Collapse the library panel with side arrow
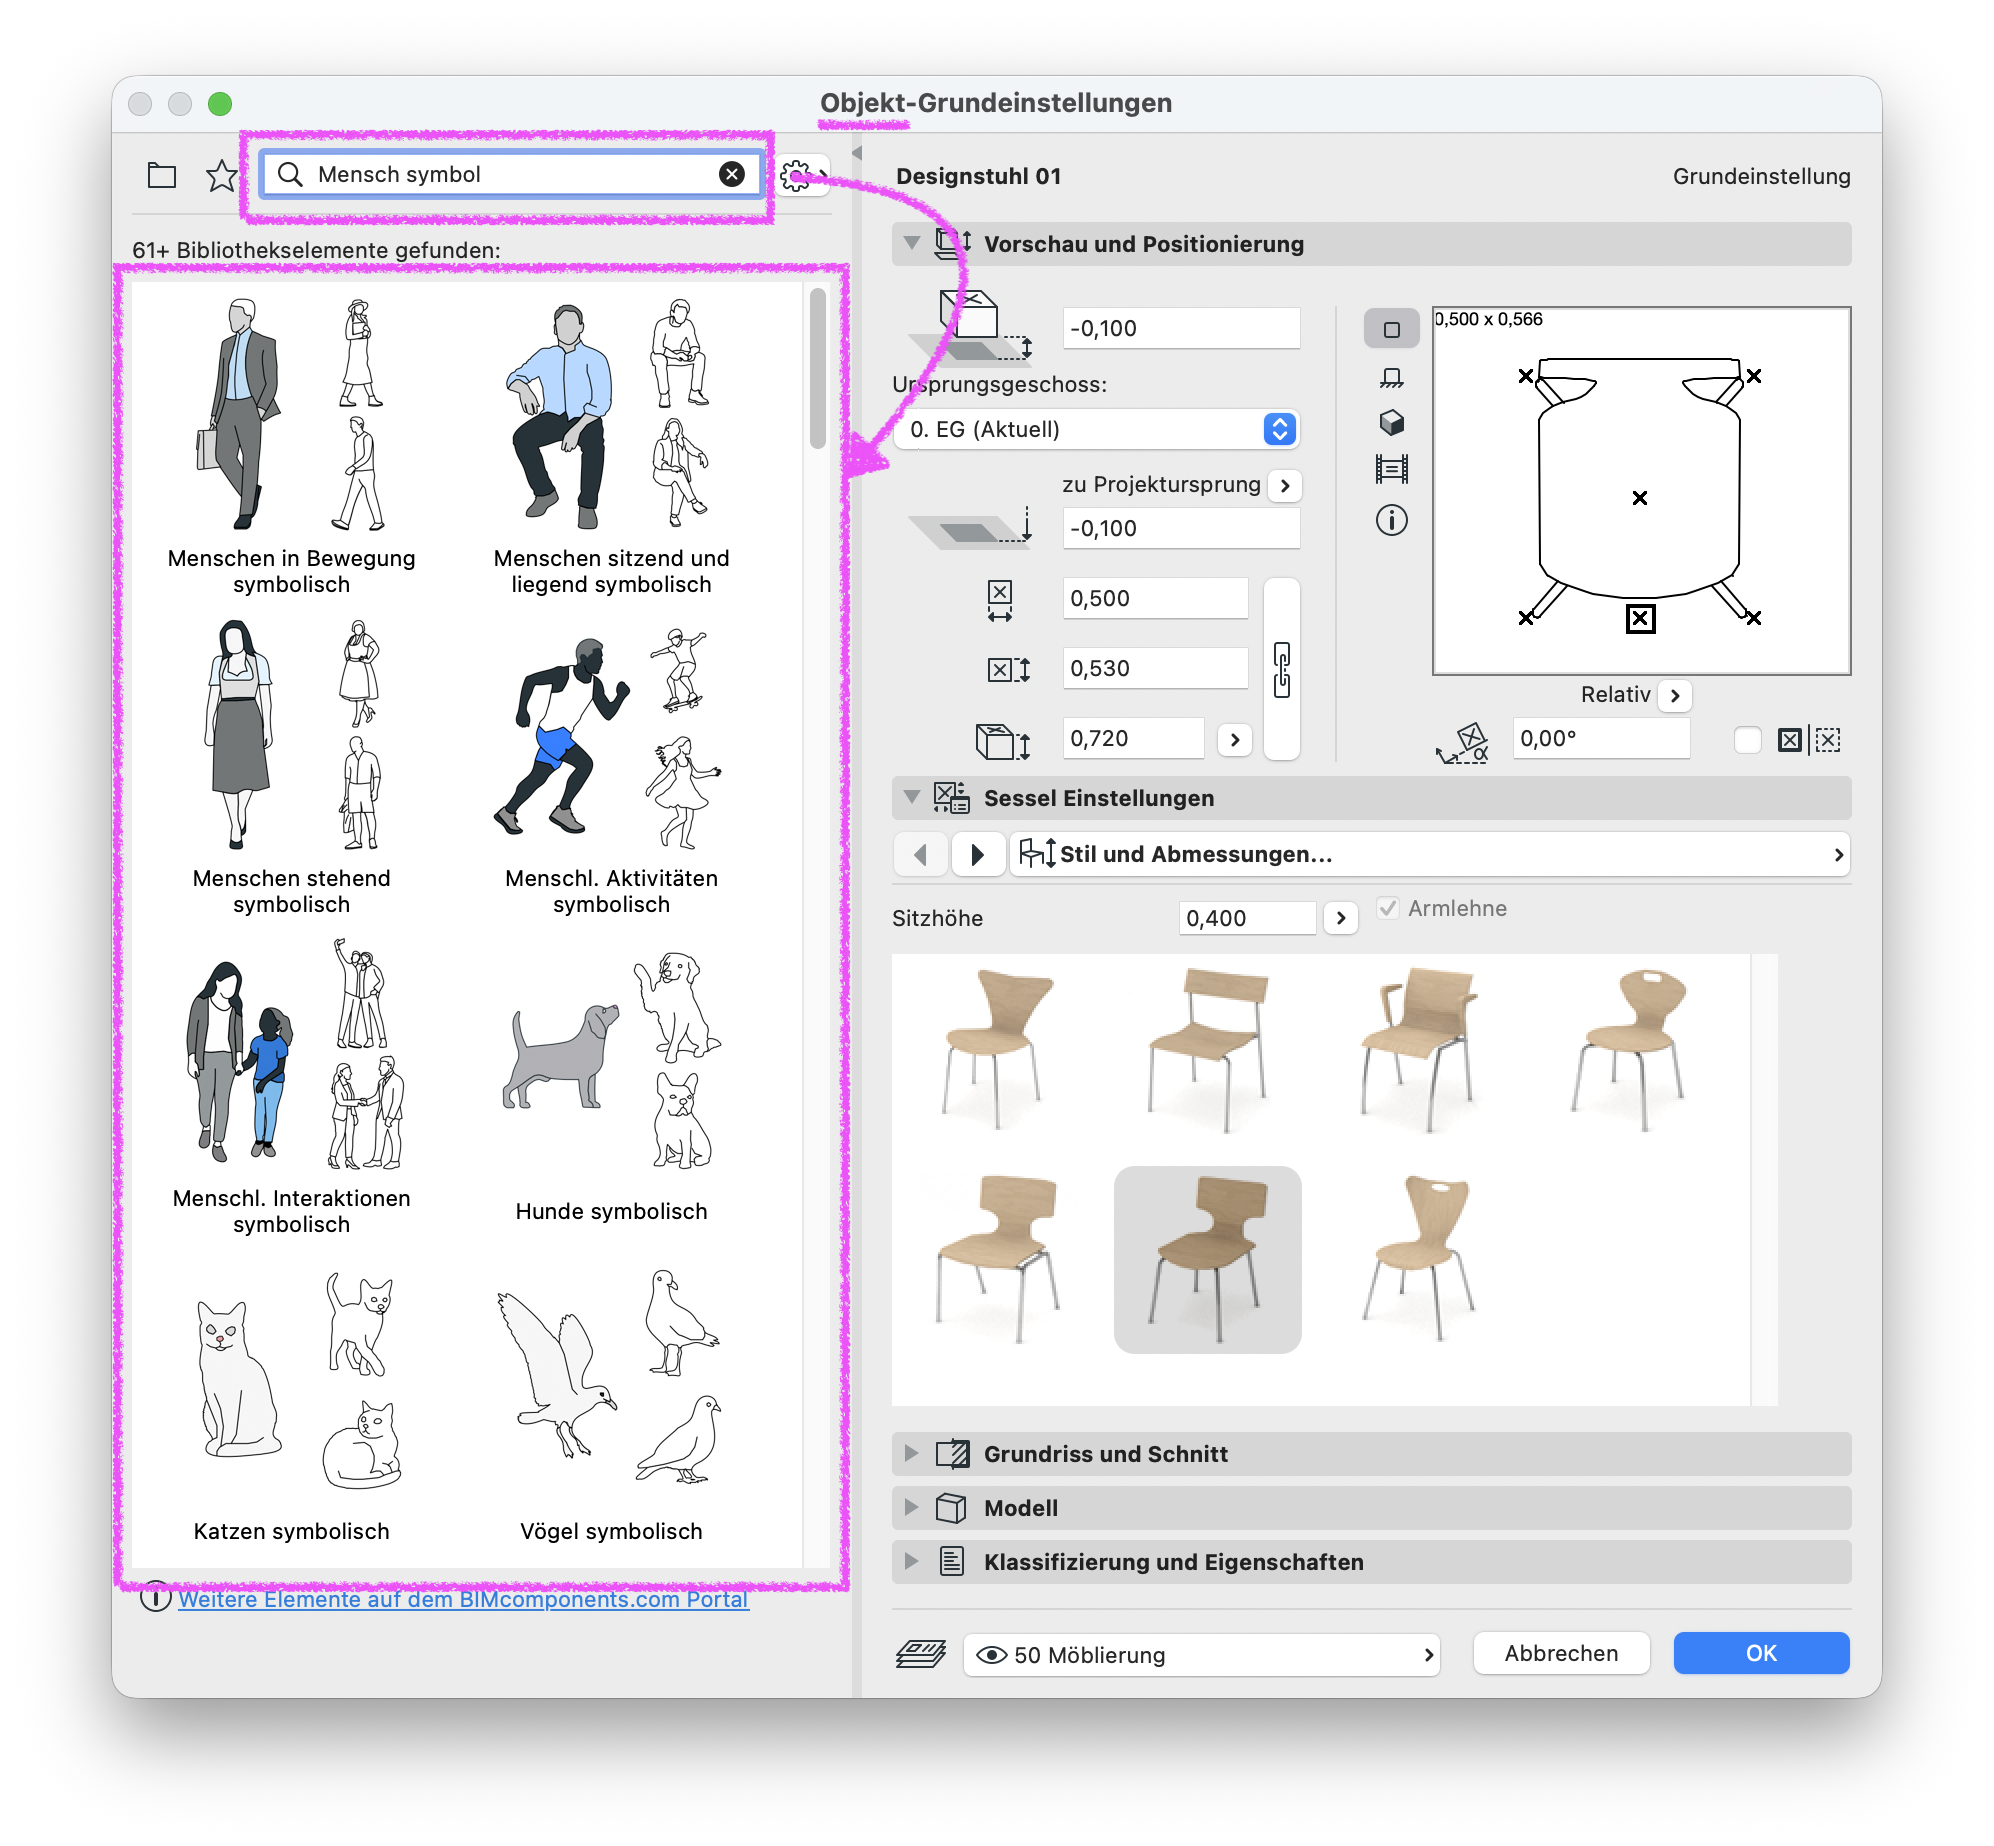The width and height of the screenshot is (1994, 1846). pos(857,153)
